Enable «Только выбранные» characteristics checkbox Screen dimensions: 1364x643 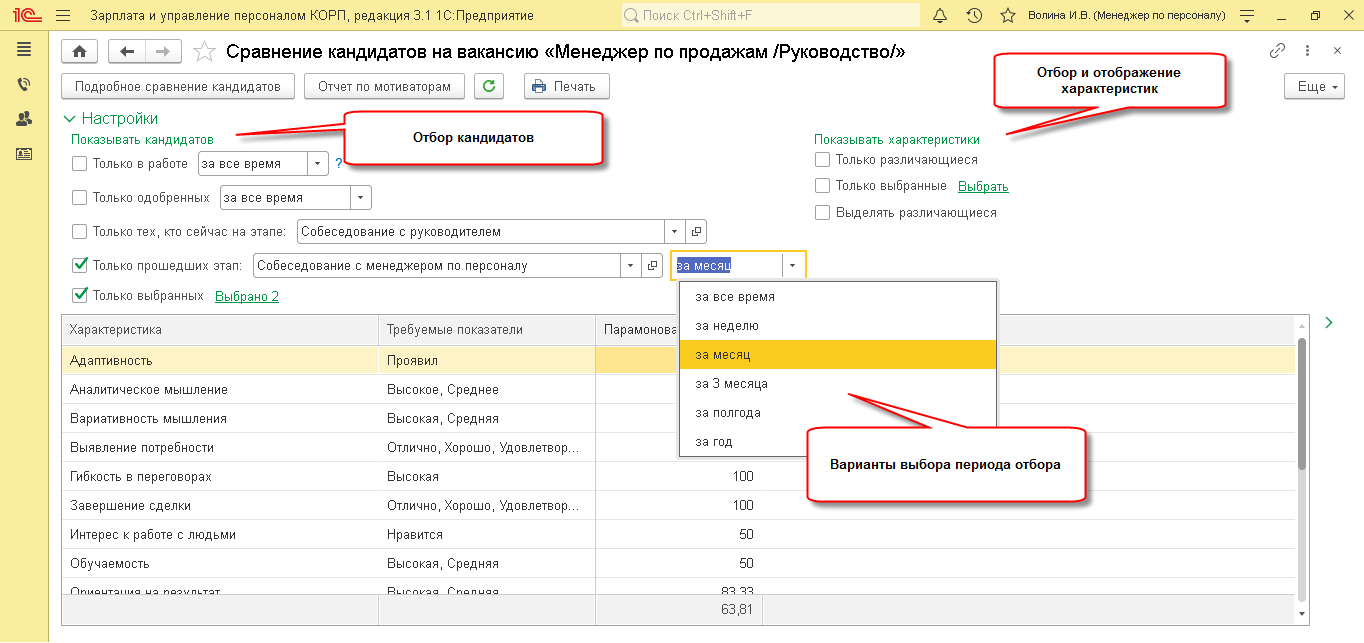coord(822,185)
